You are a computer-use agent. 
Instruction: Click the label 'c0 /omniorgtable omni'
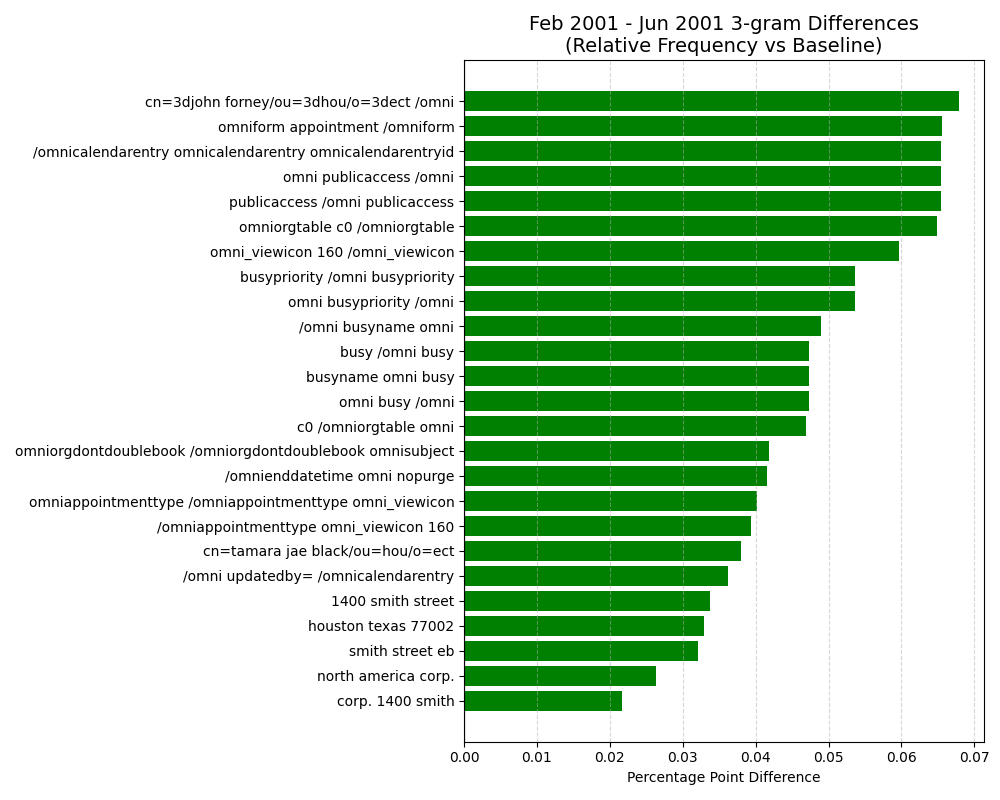tap(376, 427)
